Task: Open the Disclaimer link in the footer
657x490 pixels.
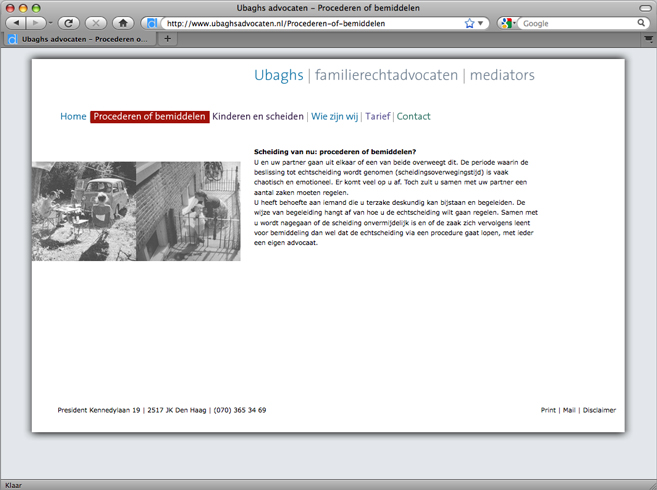Action: (x=599, y=410)
